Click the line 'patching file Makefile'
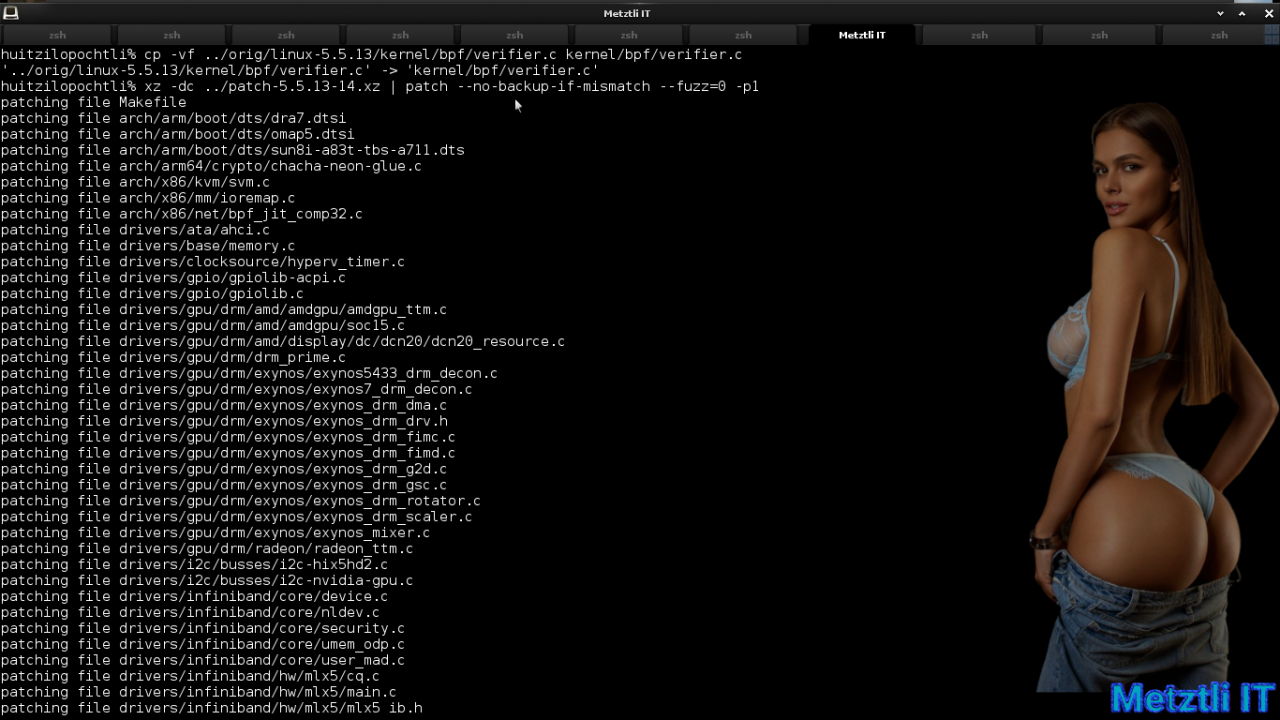This screenshot has width=1280, height=720. (93, 102)
